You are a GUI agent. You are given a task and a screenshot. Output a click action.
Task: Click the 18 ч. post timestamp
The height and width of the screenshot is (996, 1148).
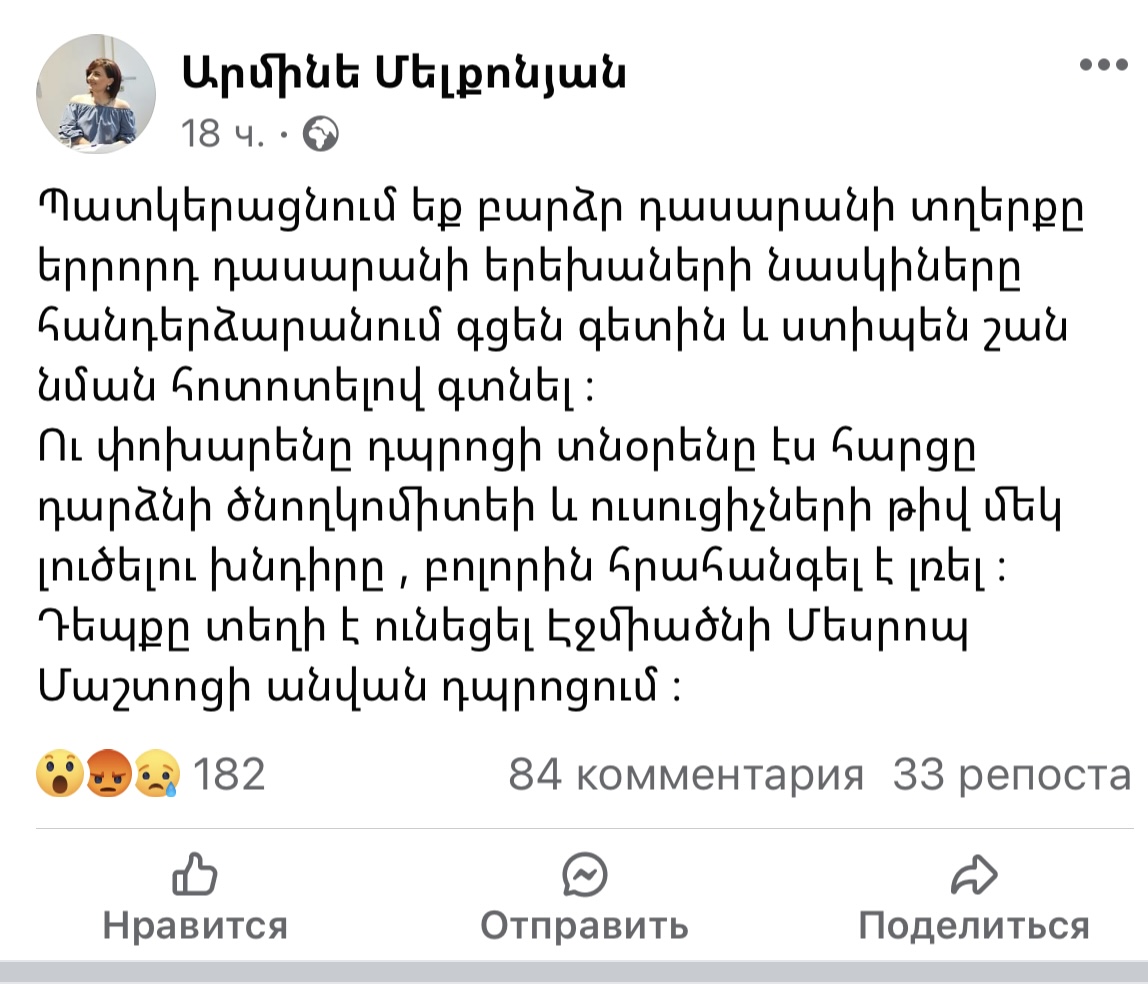pyautogui.click(x=223, y=134)
